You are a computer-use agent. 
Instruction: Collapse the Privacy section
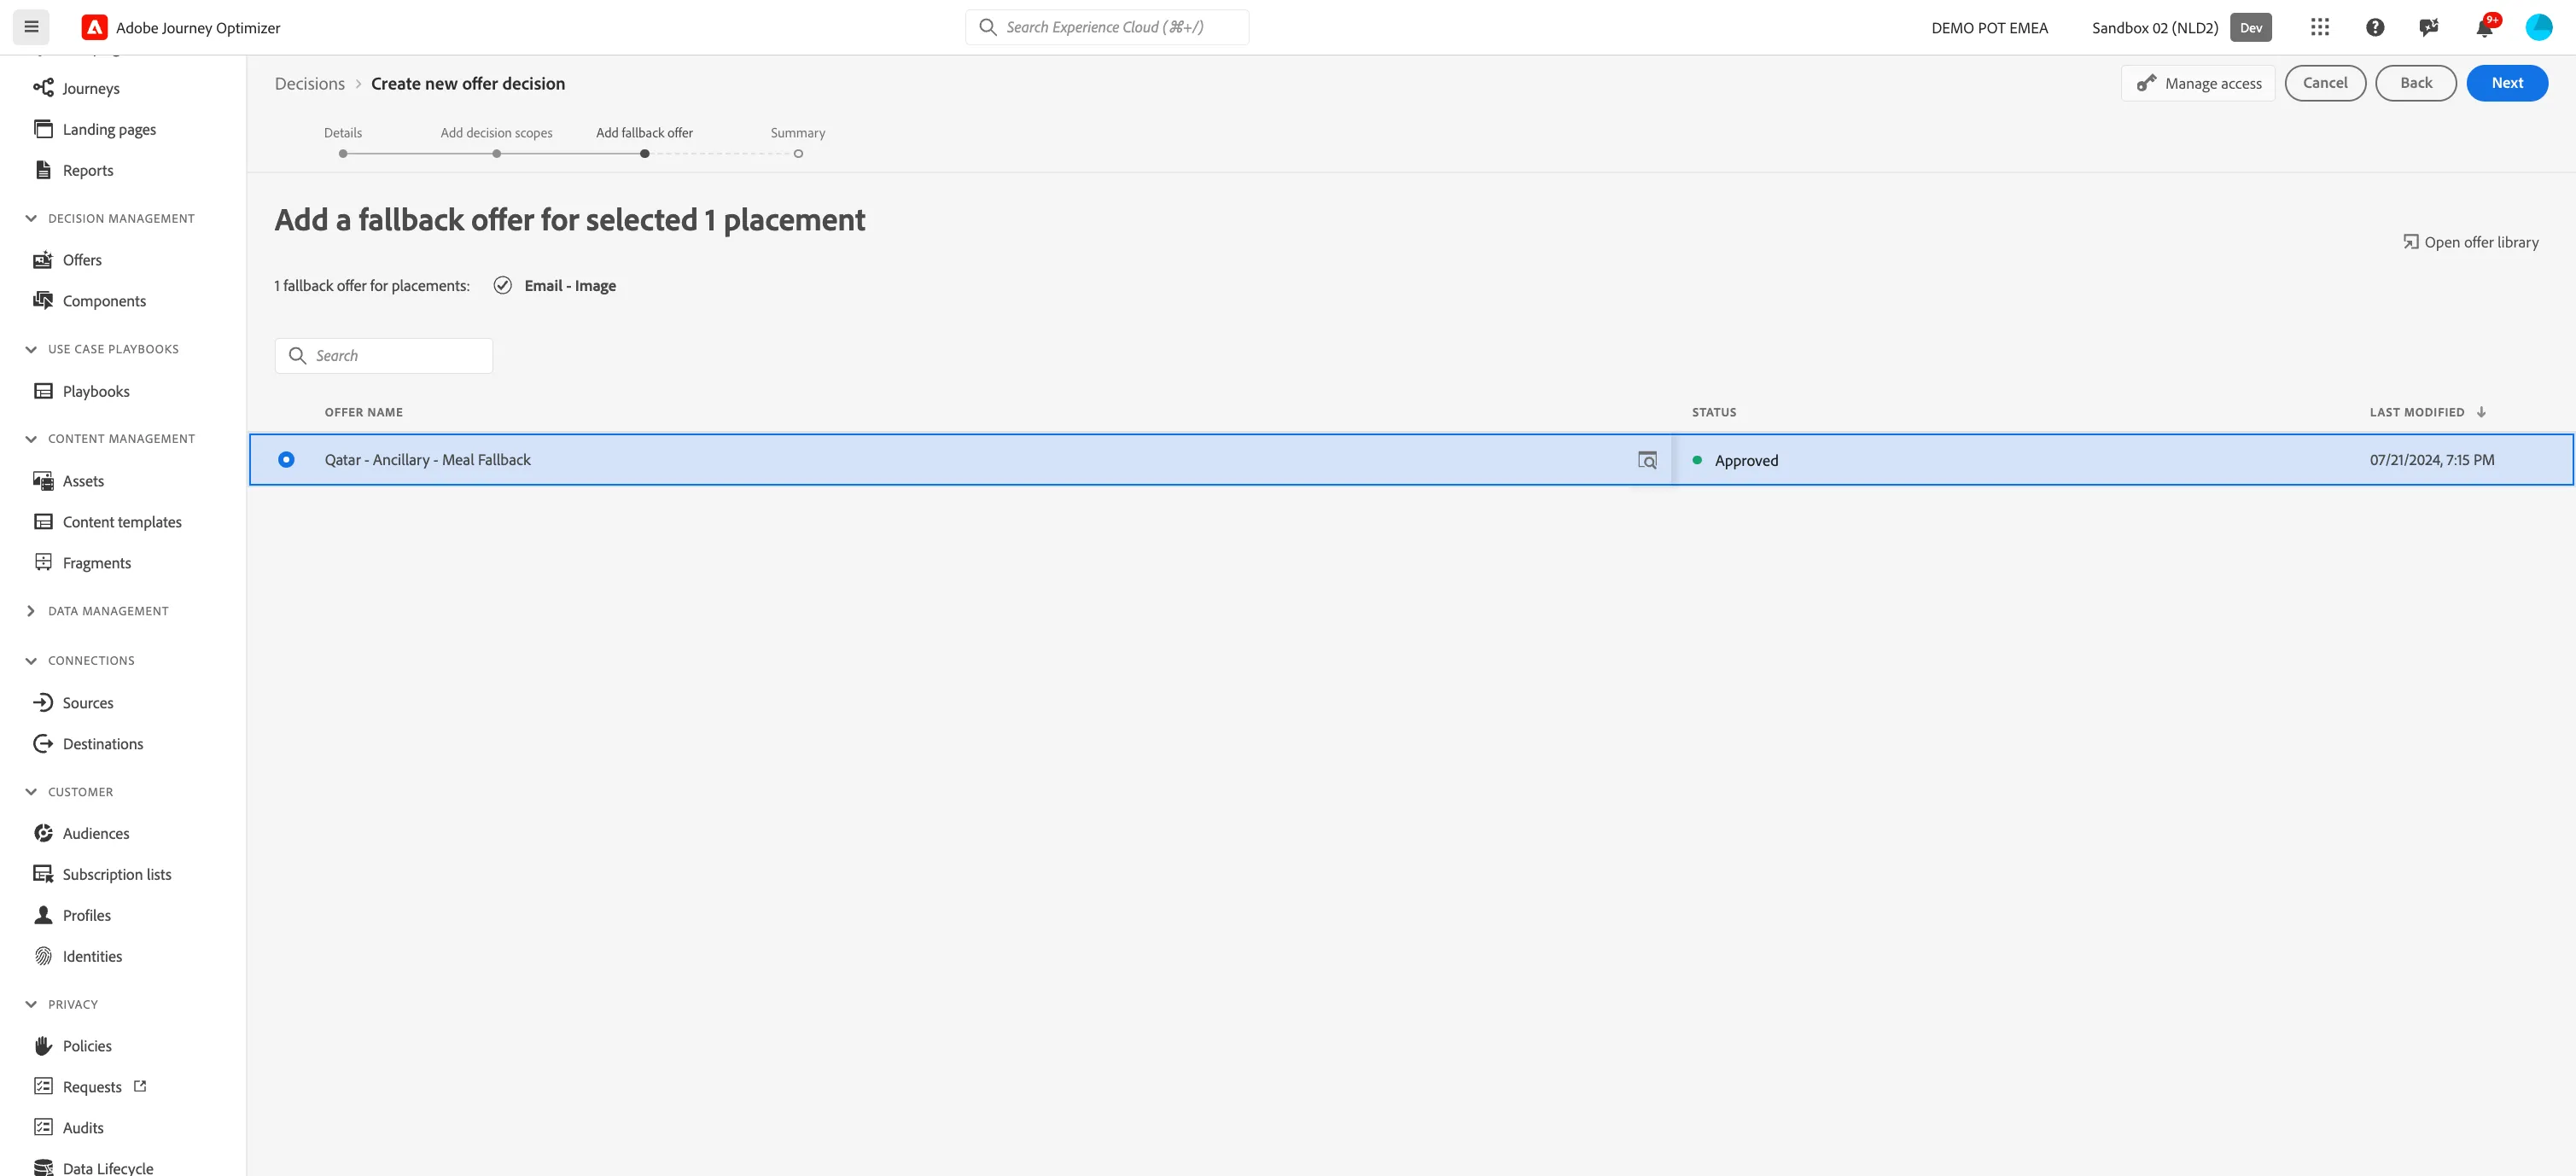[x=31, y=1004]
